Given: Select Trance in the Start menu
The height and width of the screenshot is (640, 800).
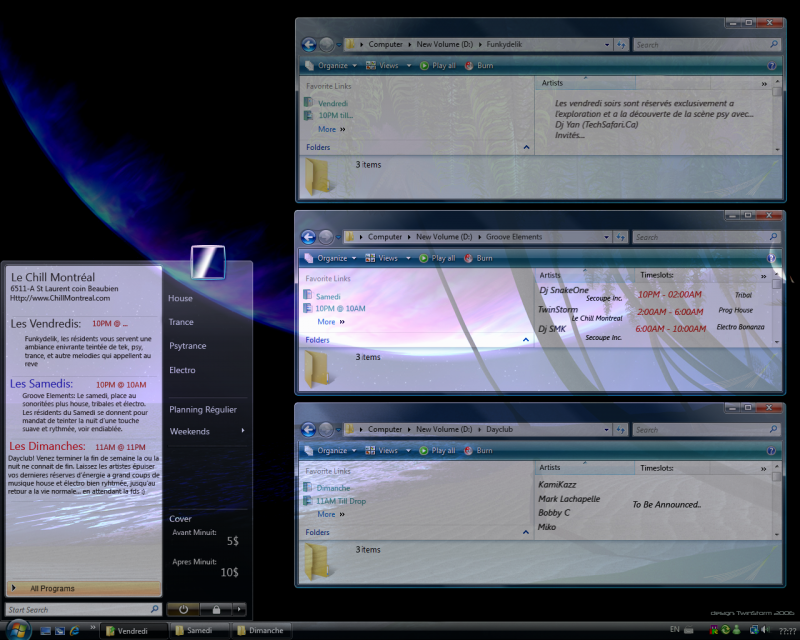Looking at the screenshot, I should [181, 322].
